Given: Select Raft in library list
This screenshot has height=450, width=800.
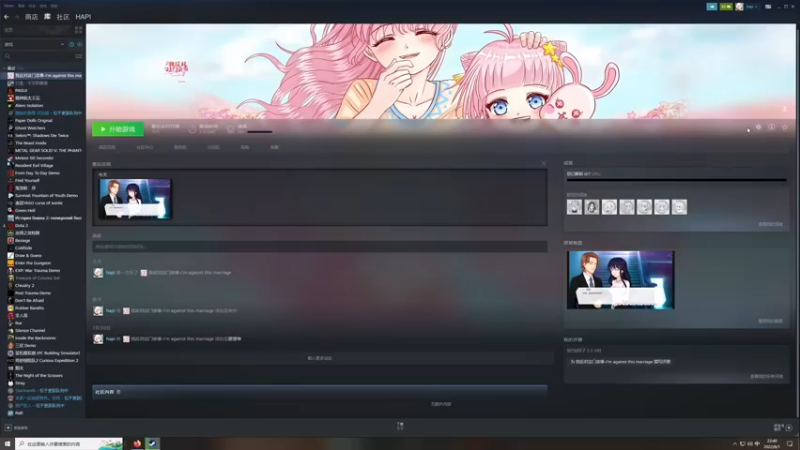Looking at the screenshot, I should [19, 413].
